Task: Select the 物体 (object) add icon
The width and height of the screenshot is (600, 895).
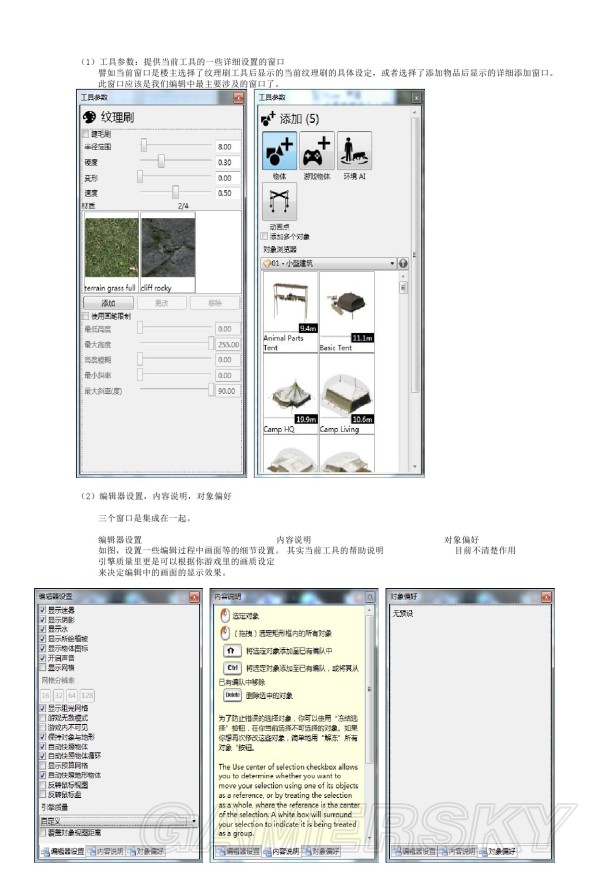Action: (x=279, y=150)
